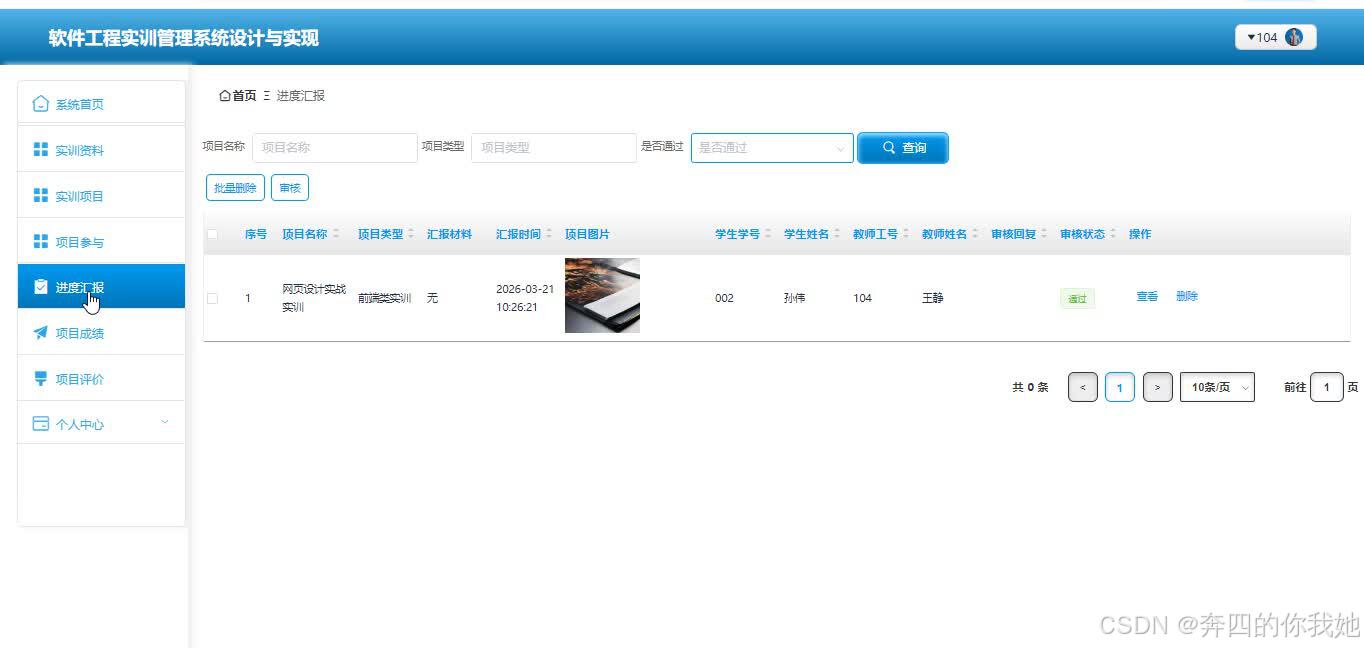The height and width of the screenshot is (648, 1364).
Task: Sort rows by 学生学号 sort arrows
Action: point(768,234)
